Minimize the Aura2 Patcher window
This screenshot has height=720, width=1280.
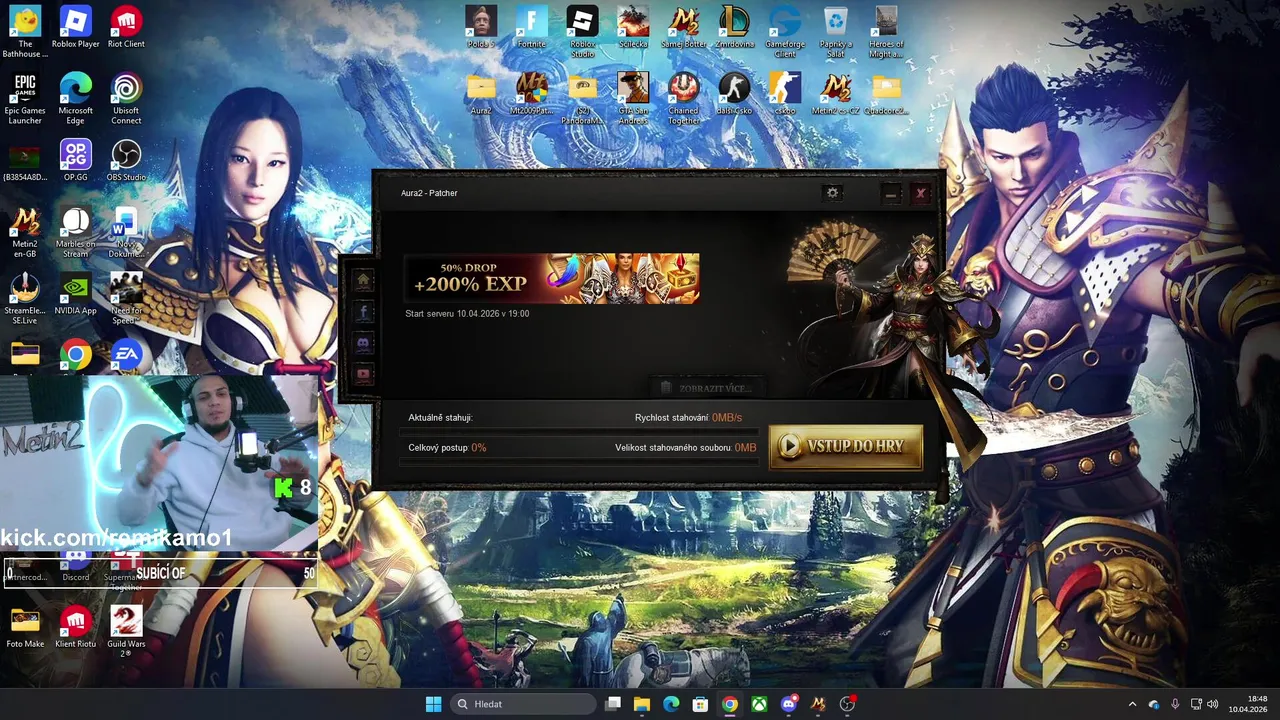[891, 194]
